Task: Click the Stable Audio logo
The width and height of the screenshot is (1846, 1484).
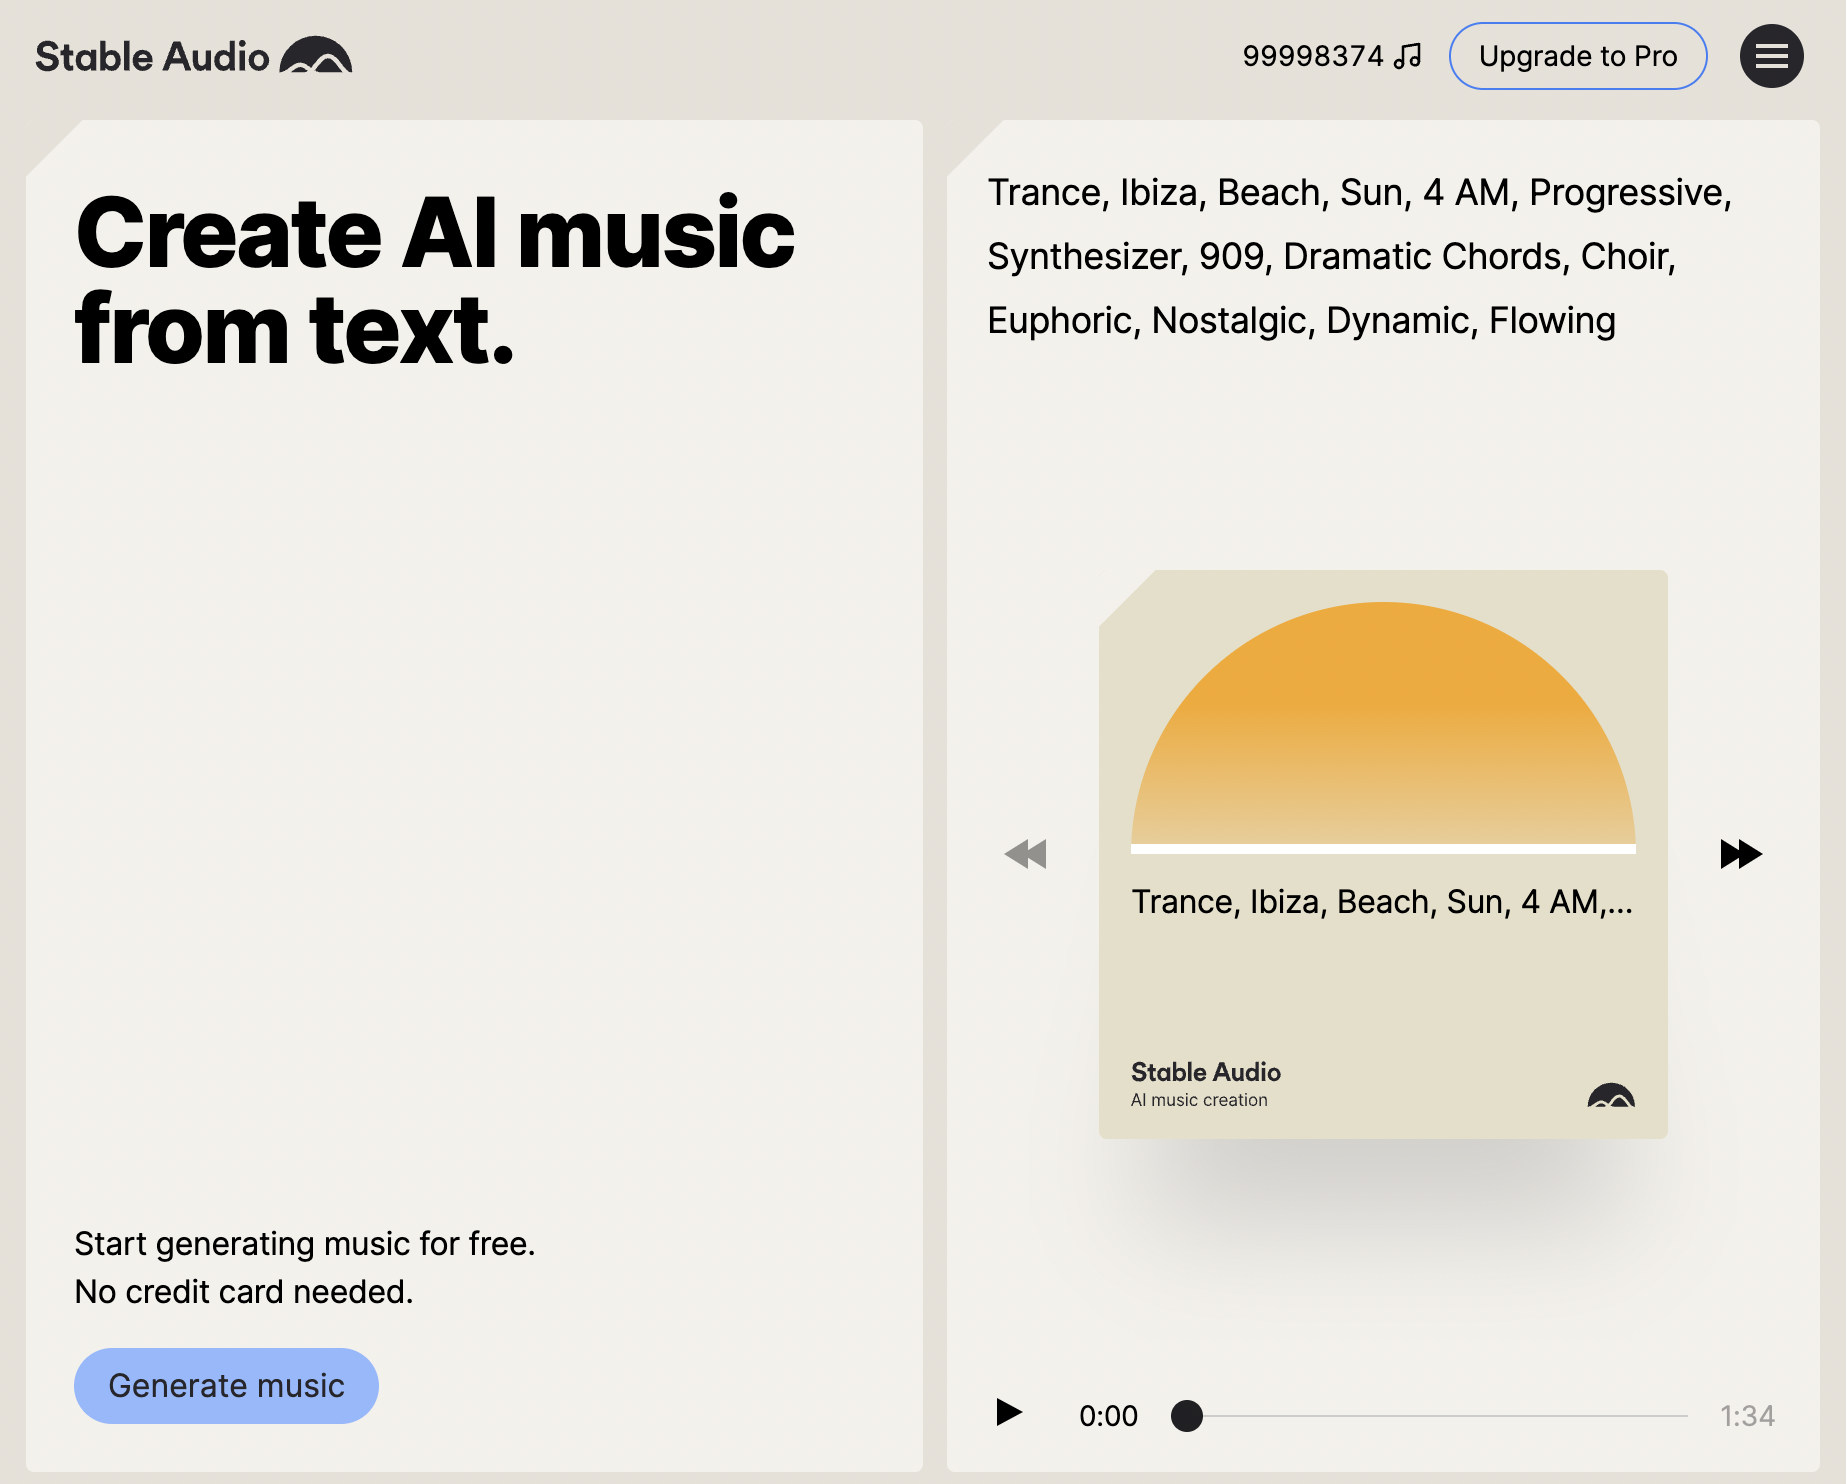Action: click(x=194, y=56)
